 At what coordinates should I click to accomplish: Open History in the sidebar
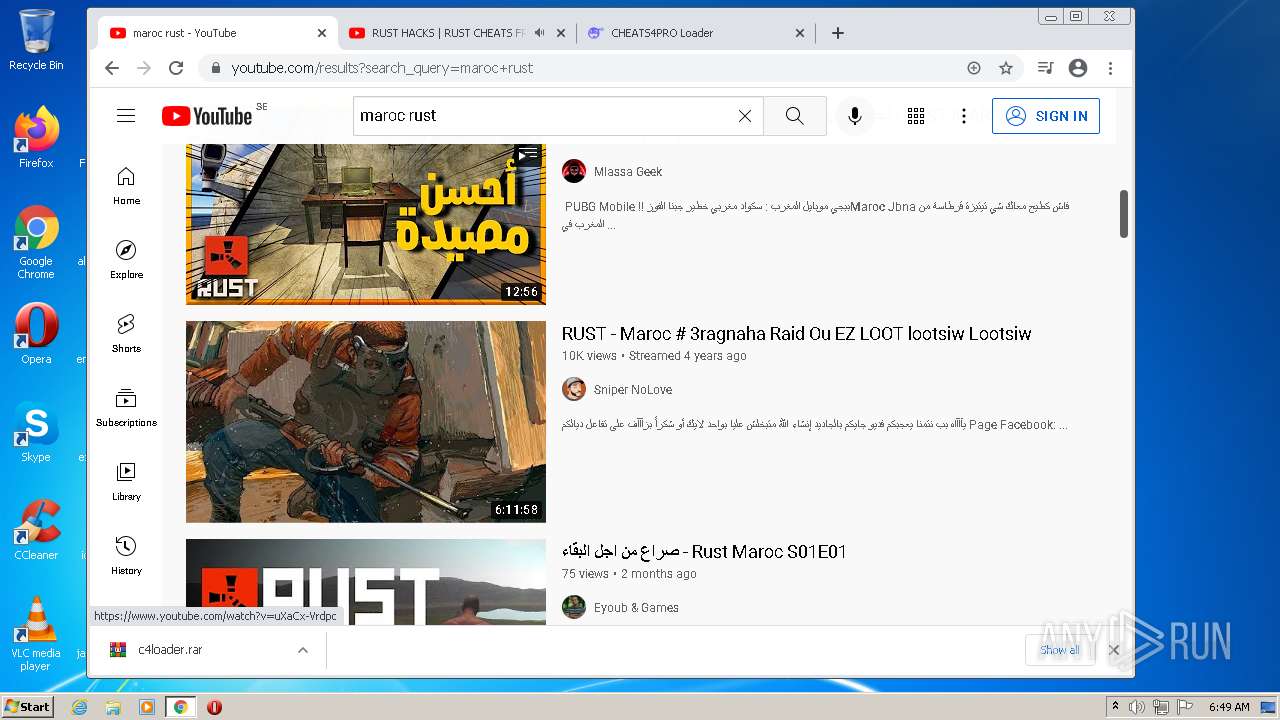(x=126, y=556)
